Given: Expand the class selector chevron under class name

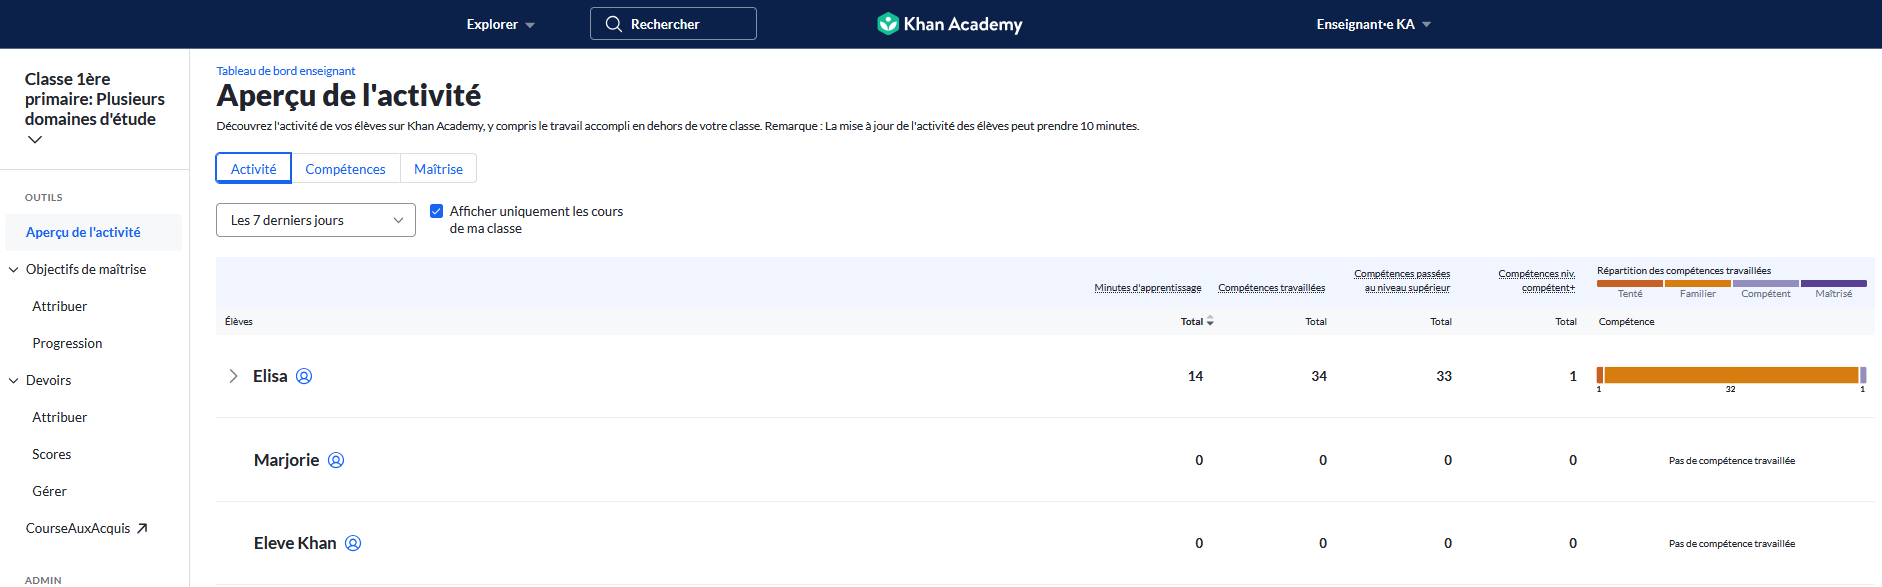Looking at the screenshot, I should (x=35, y=140).
